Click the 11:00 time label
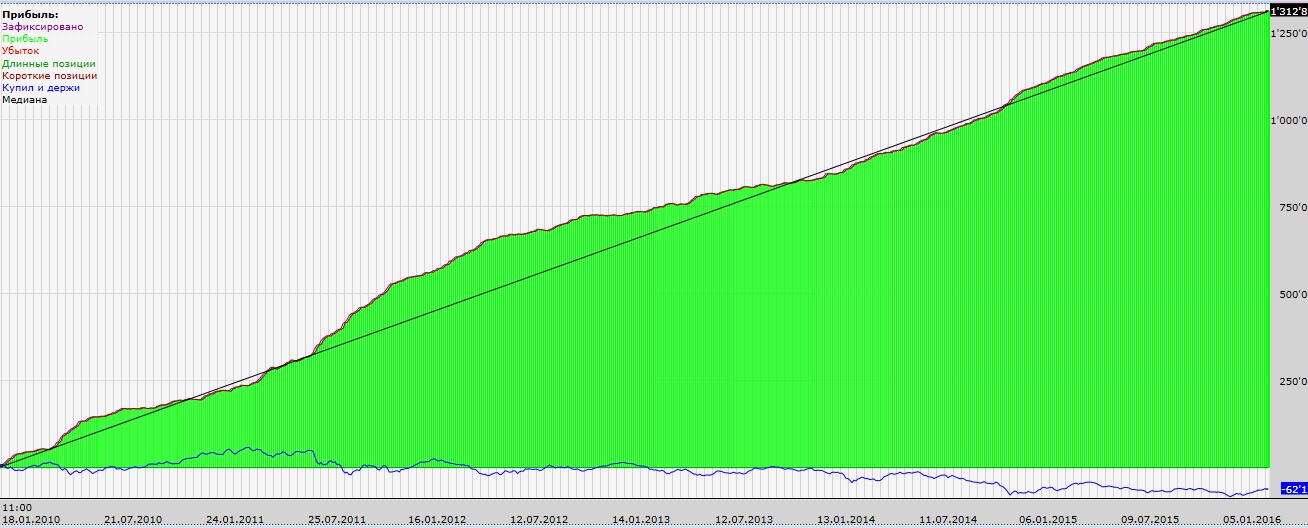 [x=16, y=508]
